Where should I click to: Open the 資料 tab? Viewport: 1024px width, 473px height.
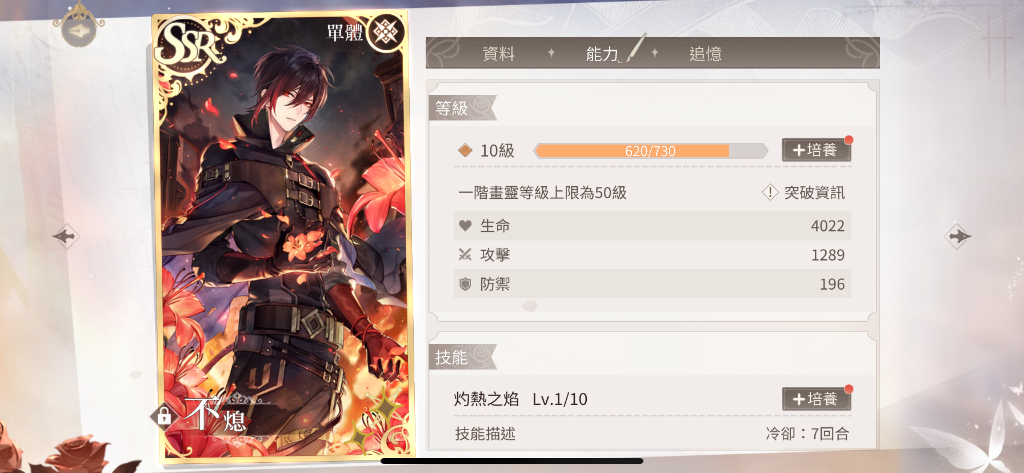[x=498, y=54]
